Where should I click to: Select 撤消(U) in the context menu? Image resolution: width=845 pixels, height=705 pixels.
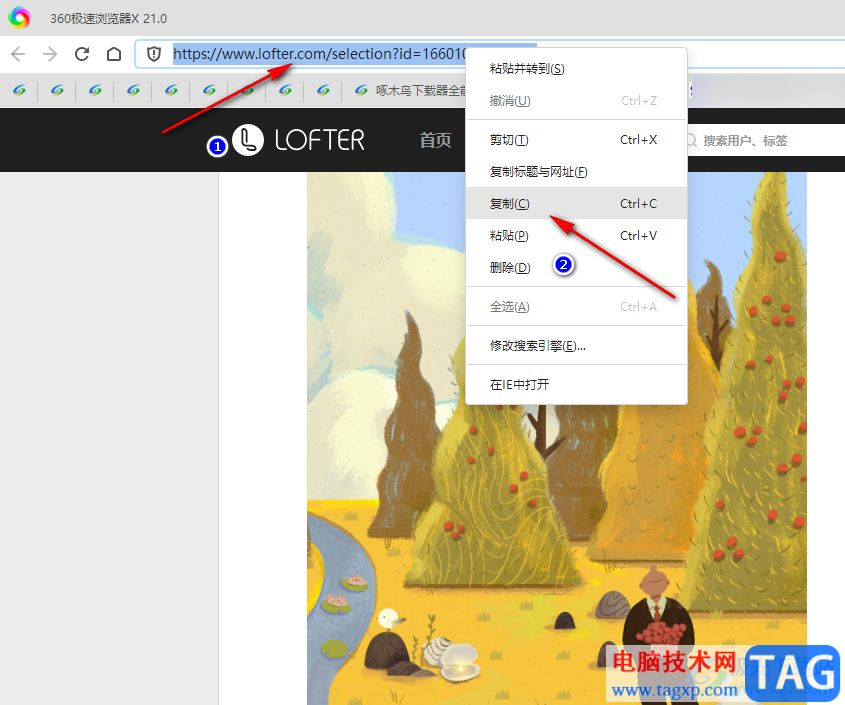coord(576,101)
